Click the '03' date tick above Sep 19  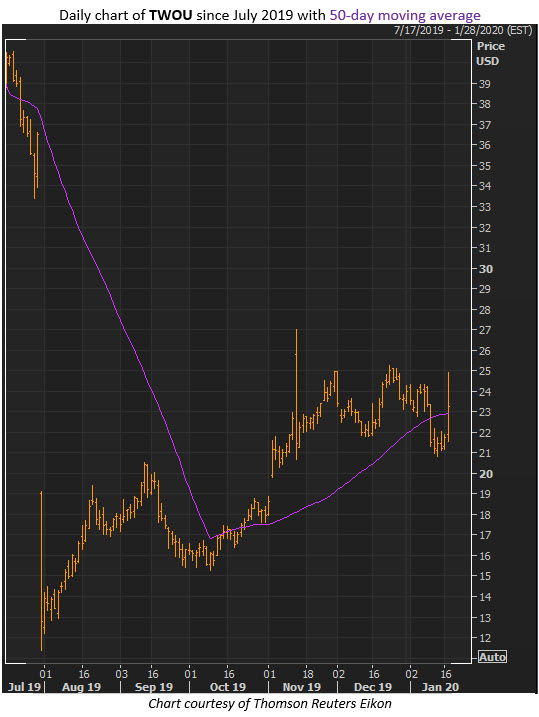(x=121, y=674)
